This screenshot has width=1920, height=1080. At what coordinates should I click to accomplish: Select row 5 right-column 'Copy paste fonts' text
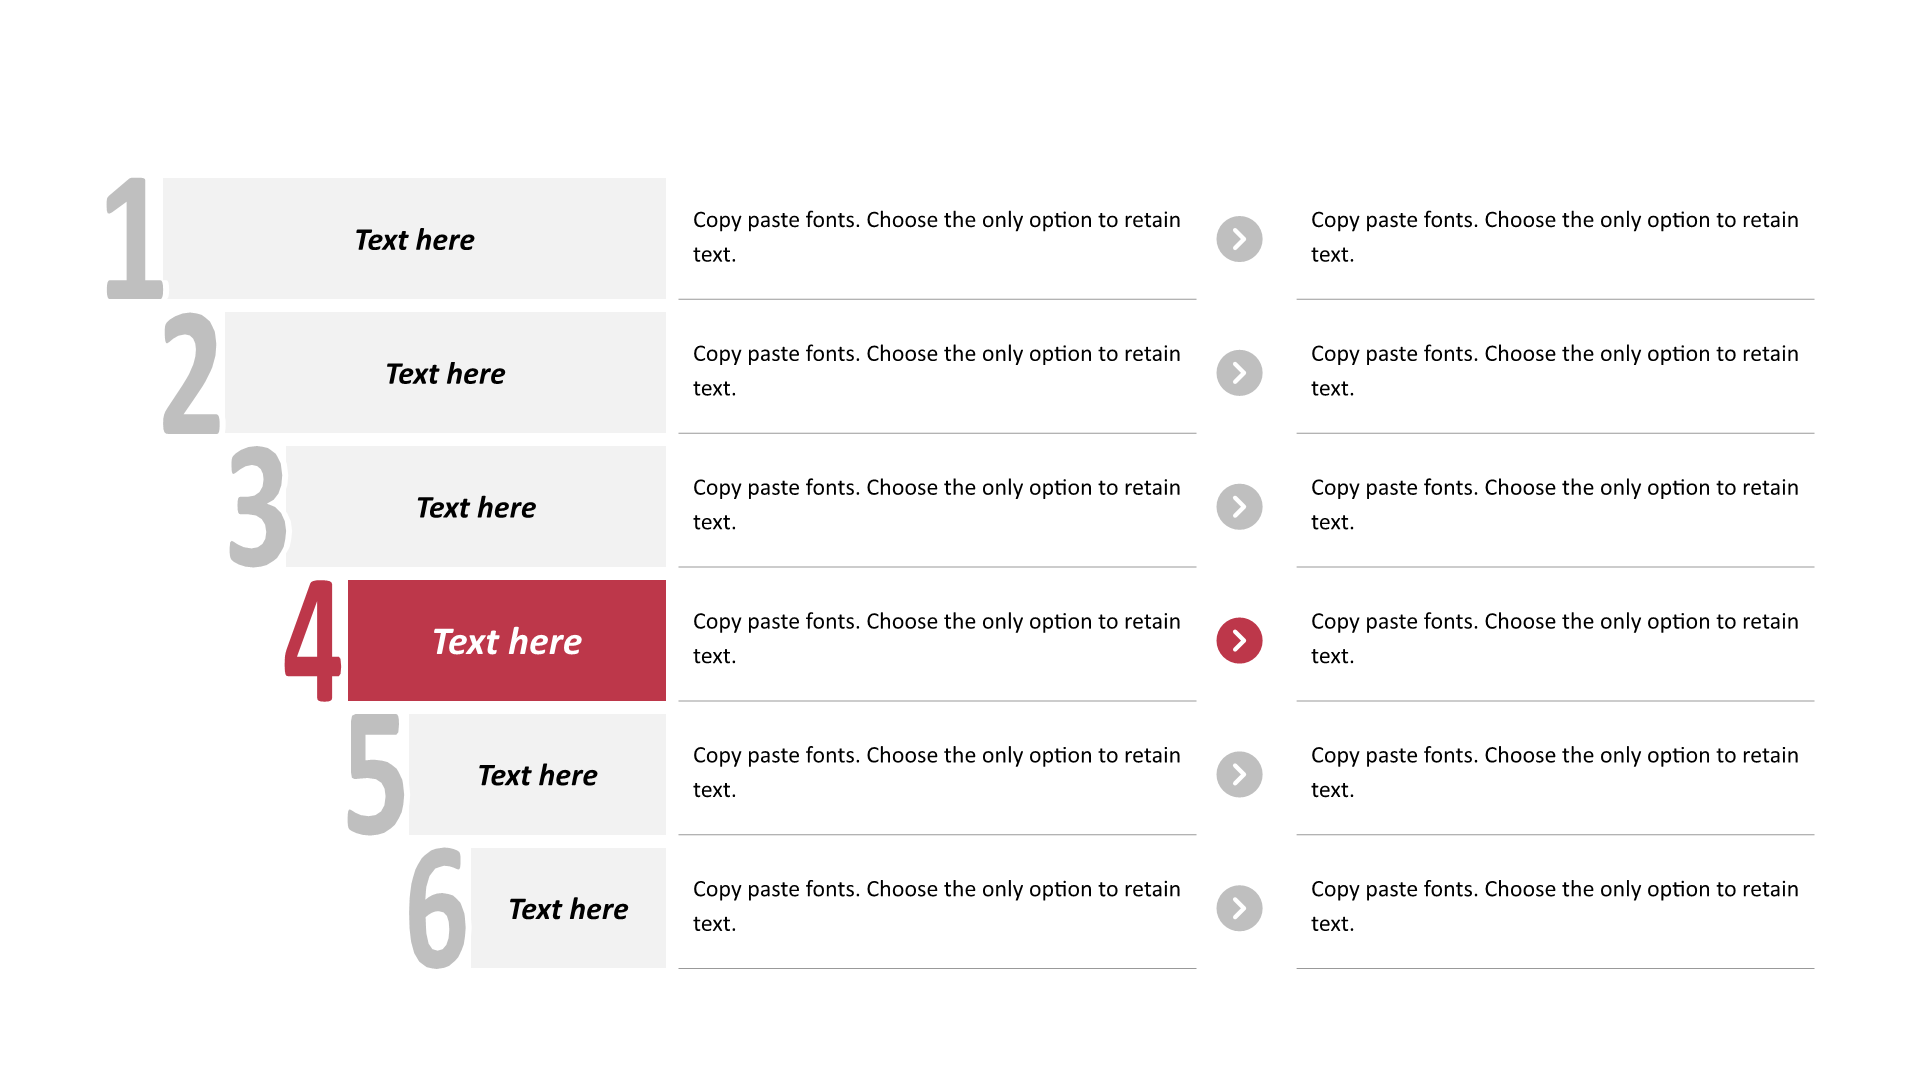(x=1555, y=773)
